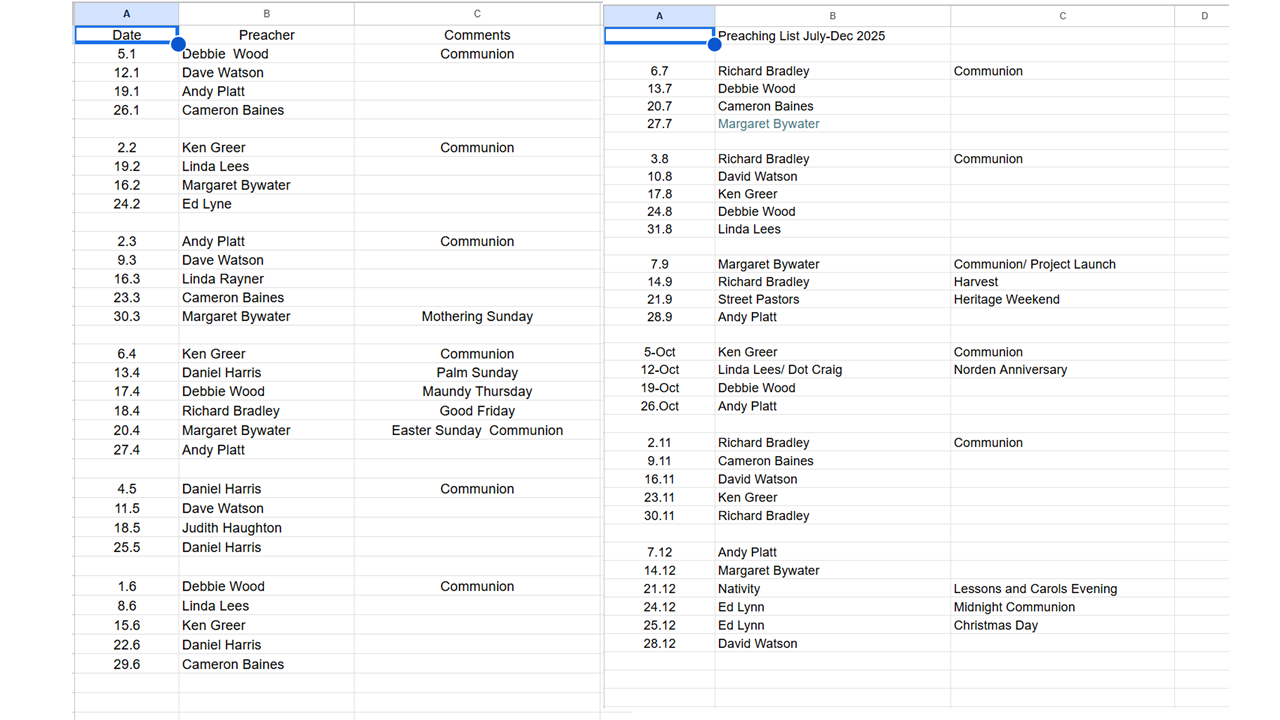Click the 'Palm Sunday' comment cell
The height and width of the screenshot is (720, 1280).
(477, 372)
